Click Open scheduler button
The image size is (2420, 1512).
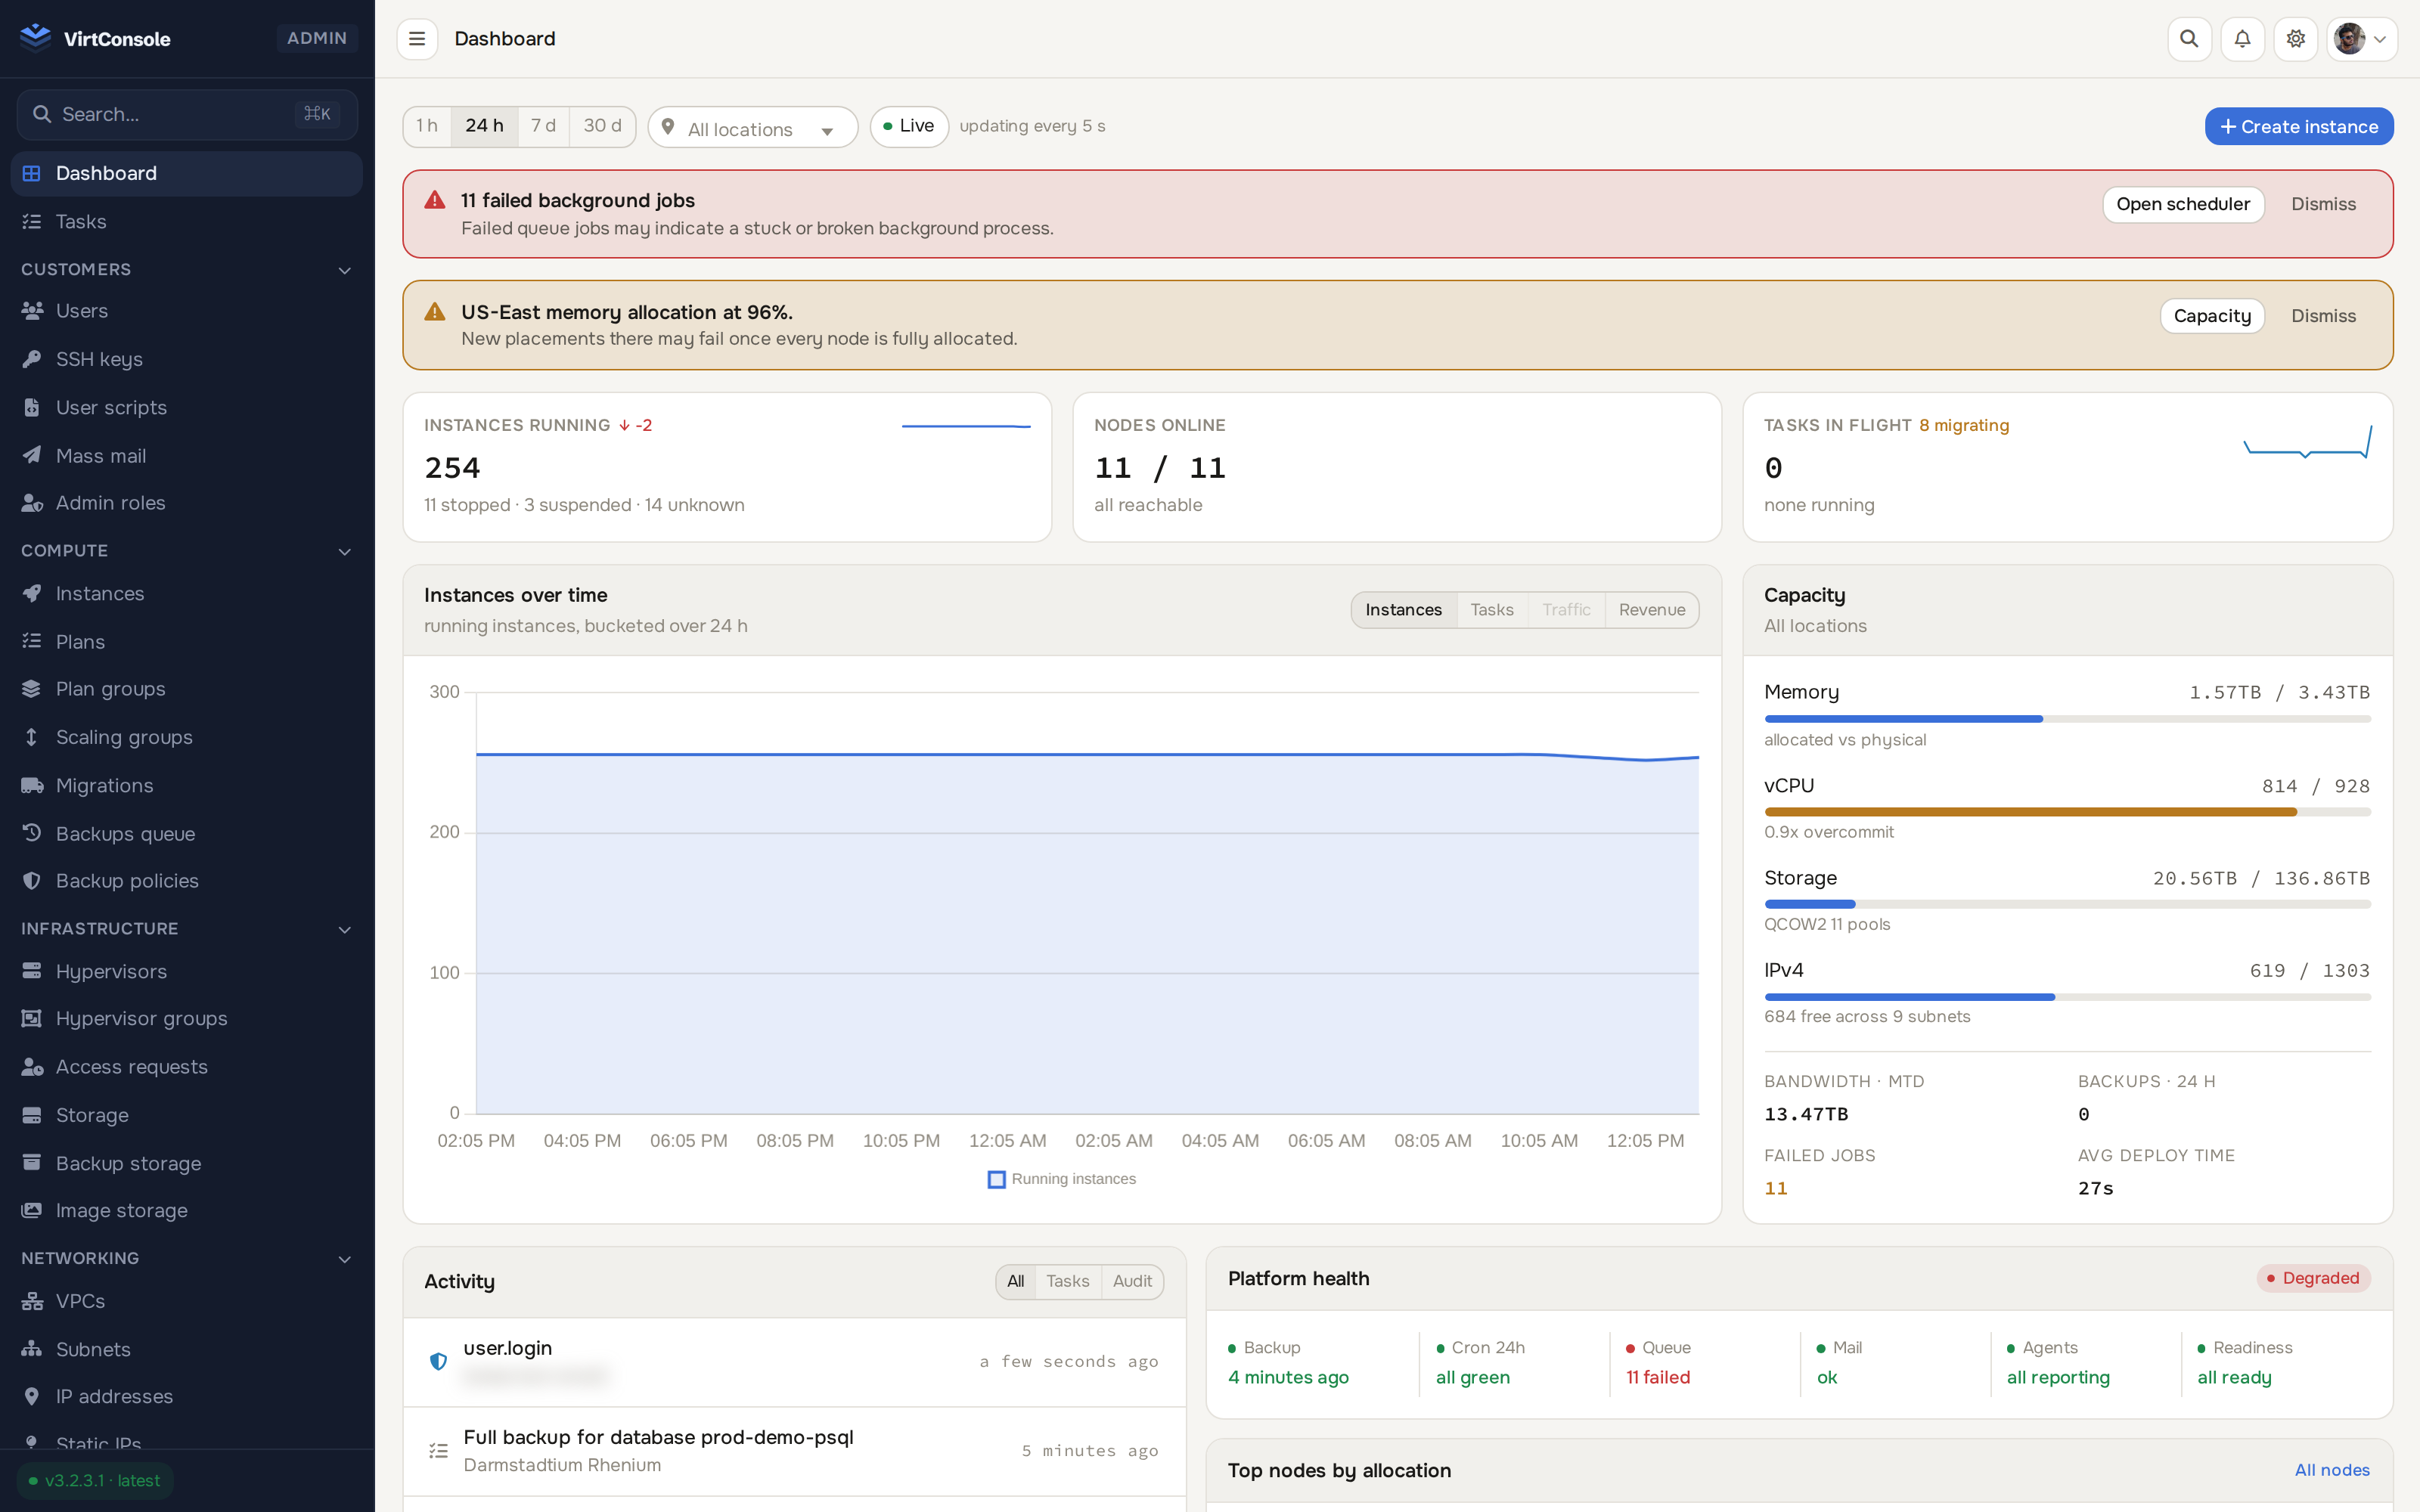click(x=2182, y=204)
